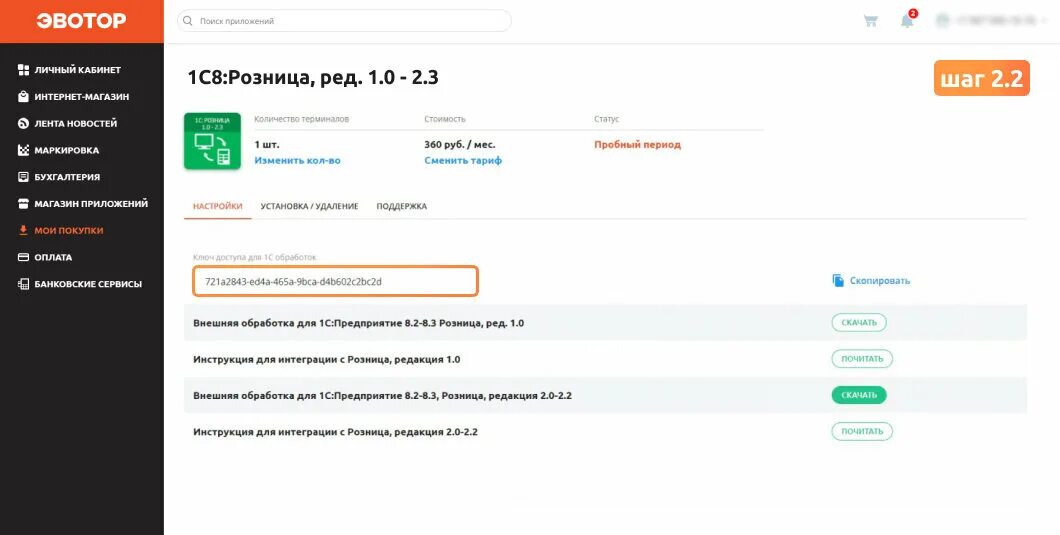Open the shopping cart icon

[x=871, y=21]
